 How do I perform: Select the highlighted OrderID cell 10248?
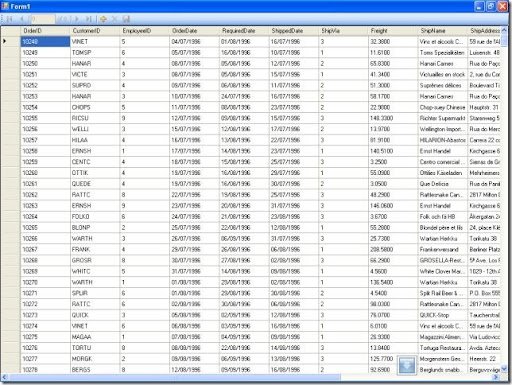(45, 41)
